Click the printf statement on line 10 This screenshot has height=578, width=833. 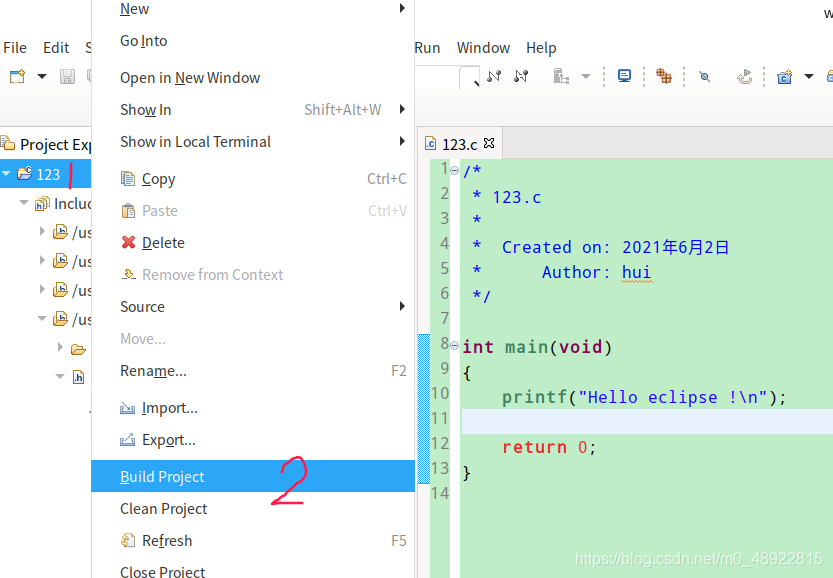click(644, 397)
